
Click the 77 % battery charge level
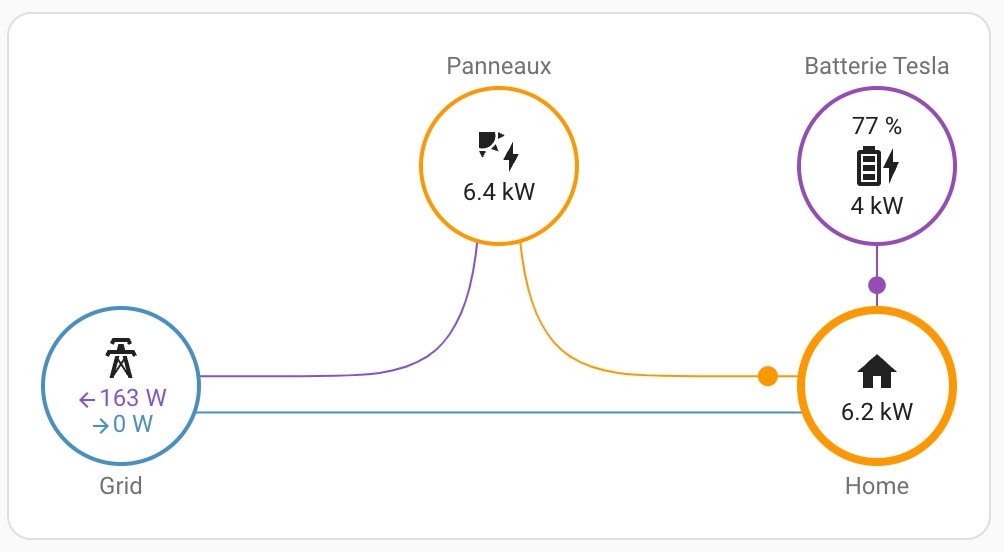tap(877, 127)
